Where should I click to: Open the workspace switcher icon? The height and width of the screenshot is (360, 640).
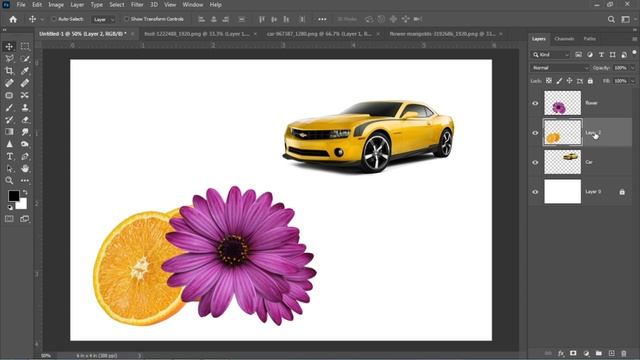[625, 19]
